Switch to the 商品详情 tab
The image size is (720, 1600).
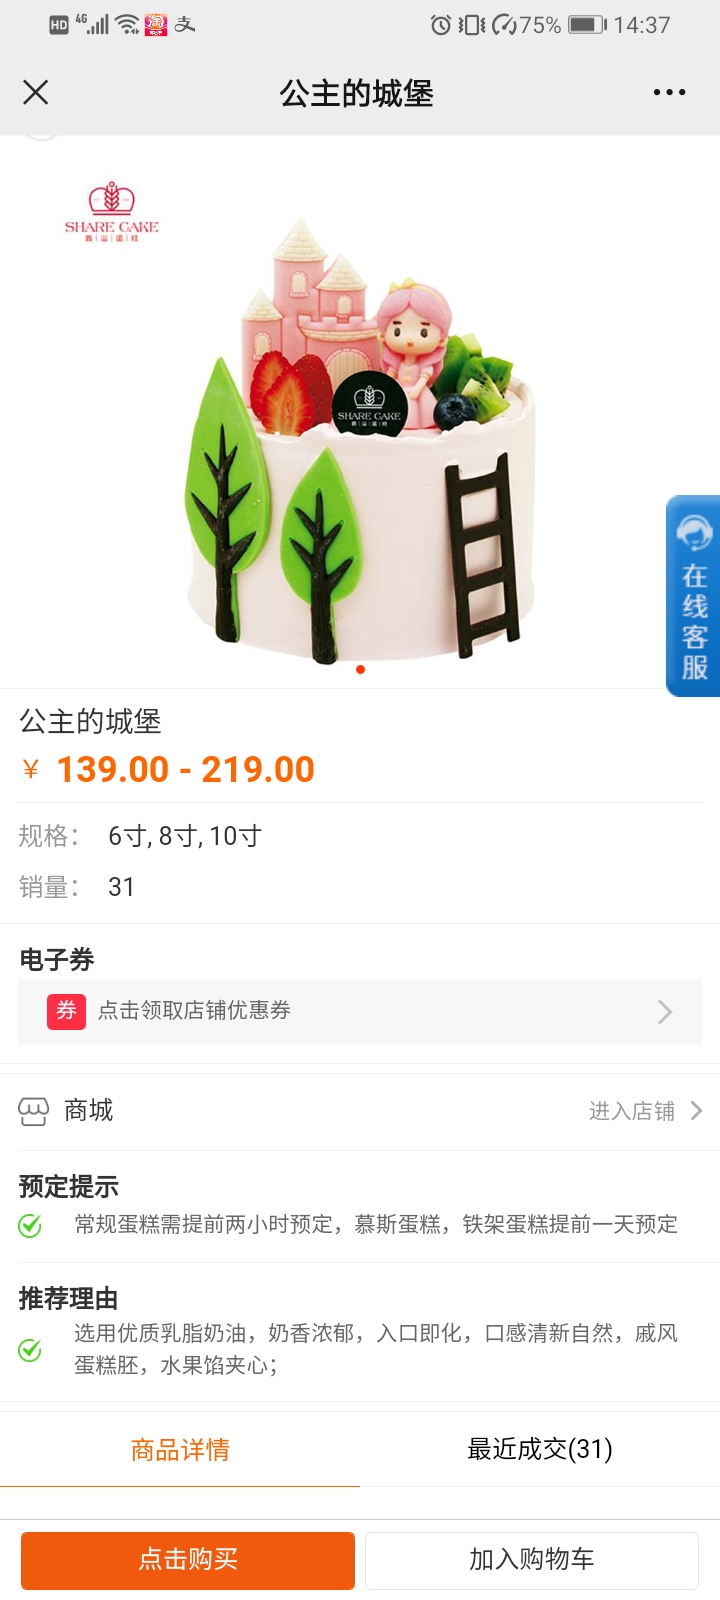click(180, 1450)
